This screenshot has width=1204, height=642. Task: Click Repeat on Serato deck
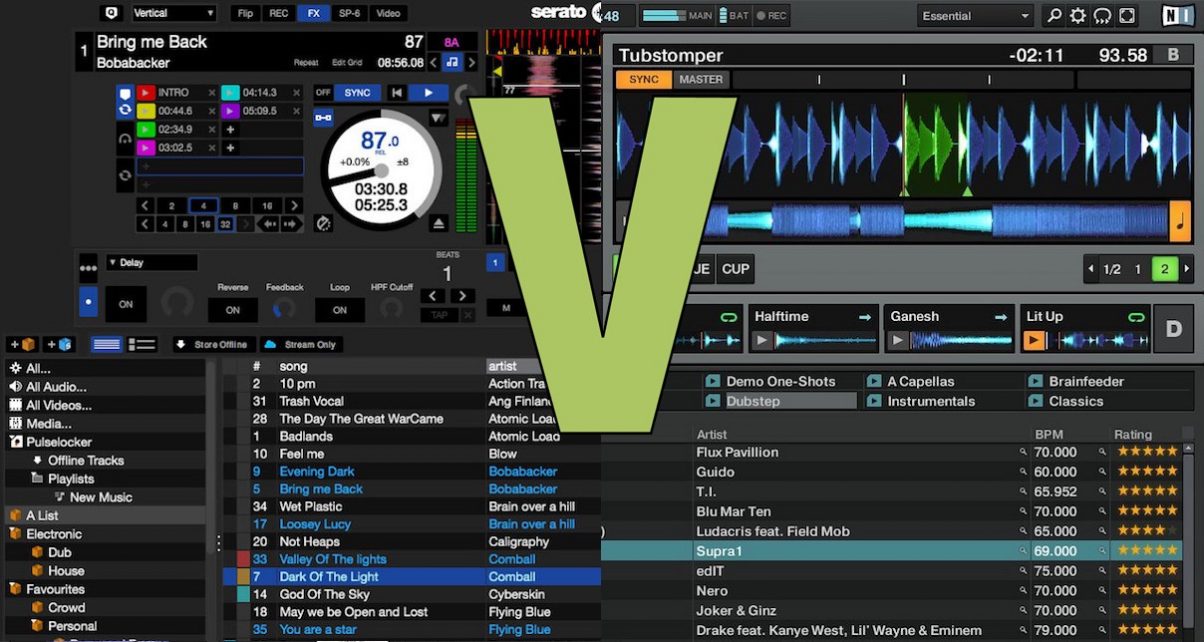(306, 63)
